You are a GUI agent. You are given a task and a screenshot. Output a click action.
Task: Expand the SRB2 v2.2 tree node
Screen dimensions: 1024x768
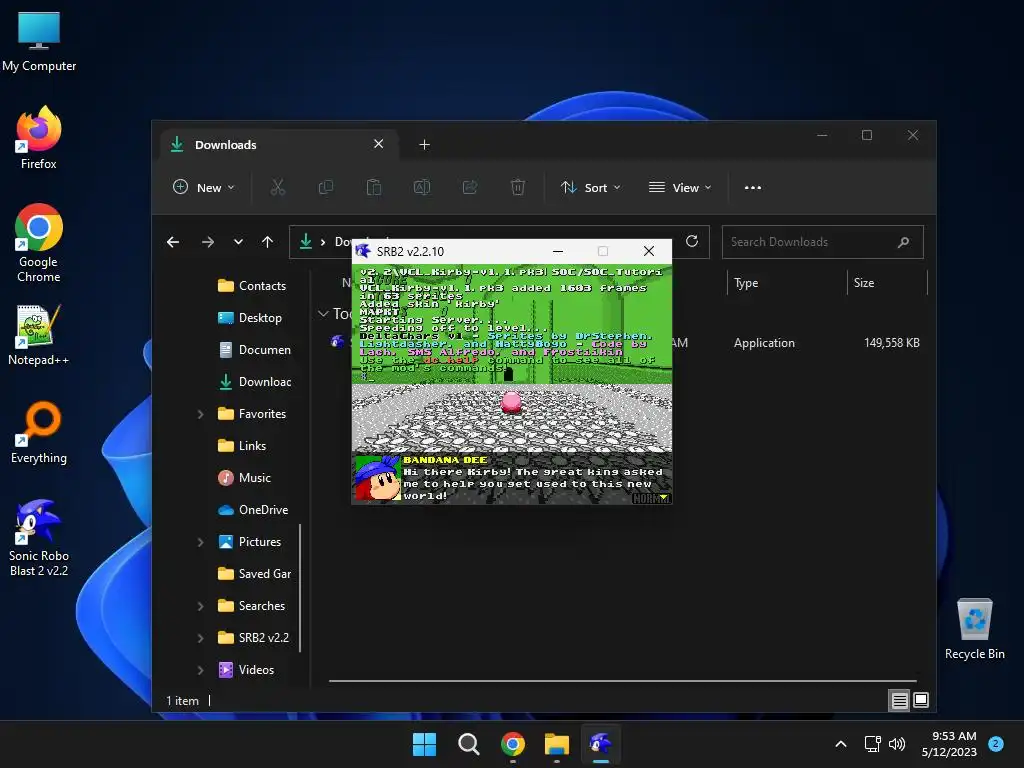click(200, 638)
